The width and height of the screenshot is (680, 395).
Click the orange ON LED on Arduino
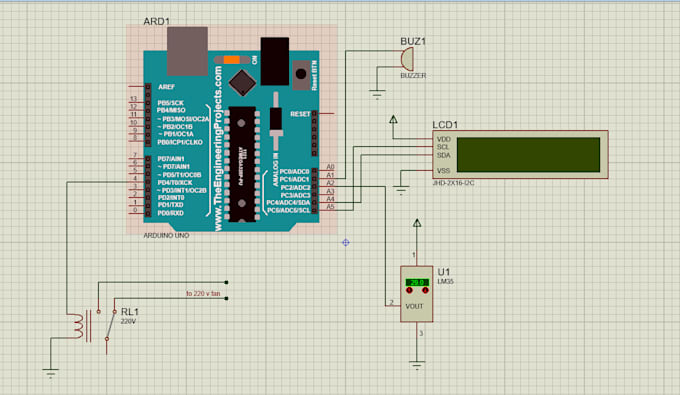pyautogui.click(x=232, y=60)
